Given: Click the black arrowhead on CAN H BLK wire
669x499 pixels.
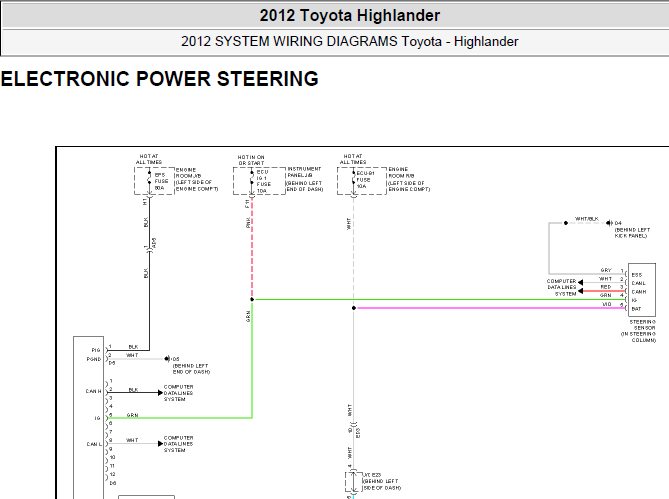Looking at the screenshot, I should pos(160,393).
